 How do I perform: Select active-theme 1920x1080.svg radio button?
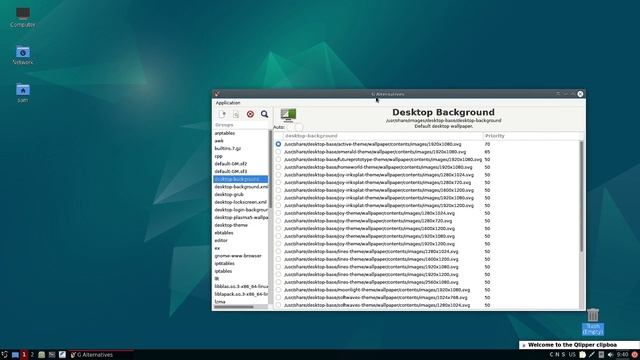[x=278, y=144]
